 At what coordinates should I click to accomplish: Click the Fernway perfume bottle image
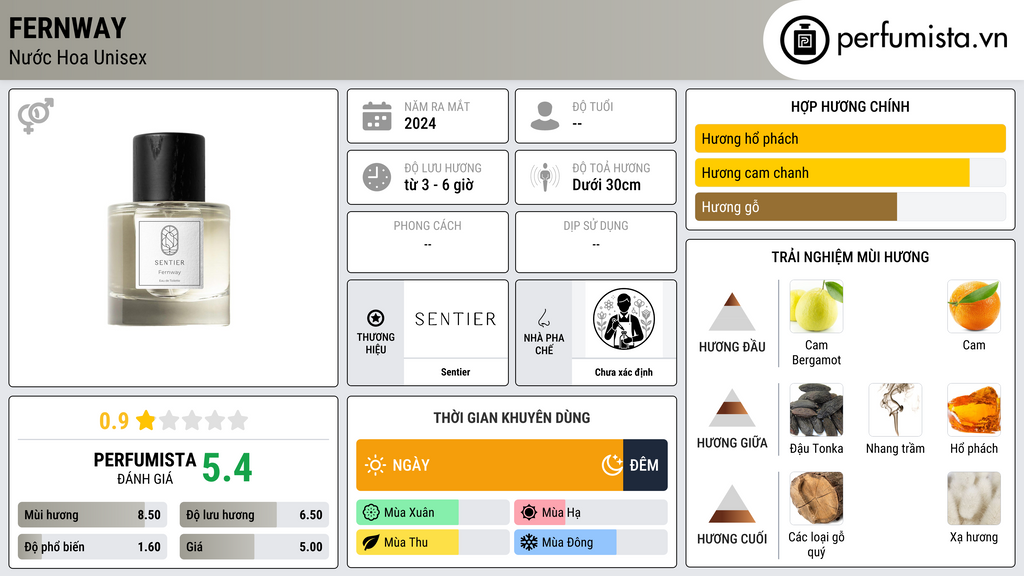[x=169, y=230]
